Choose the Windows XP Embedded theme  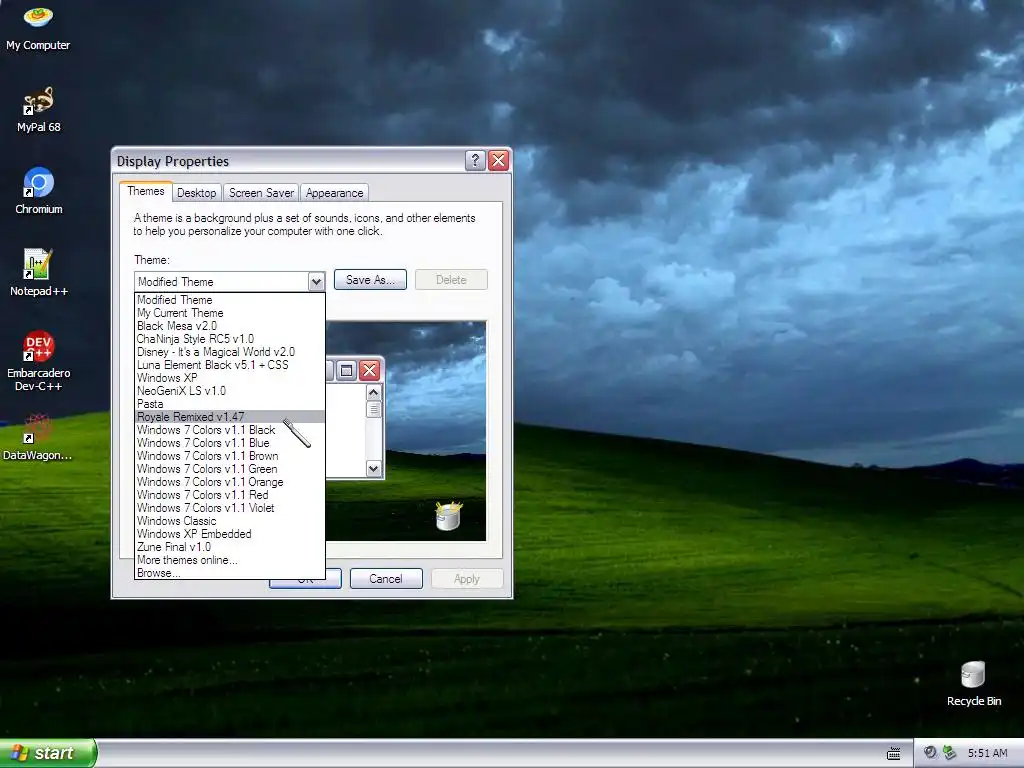230,534
